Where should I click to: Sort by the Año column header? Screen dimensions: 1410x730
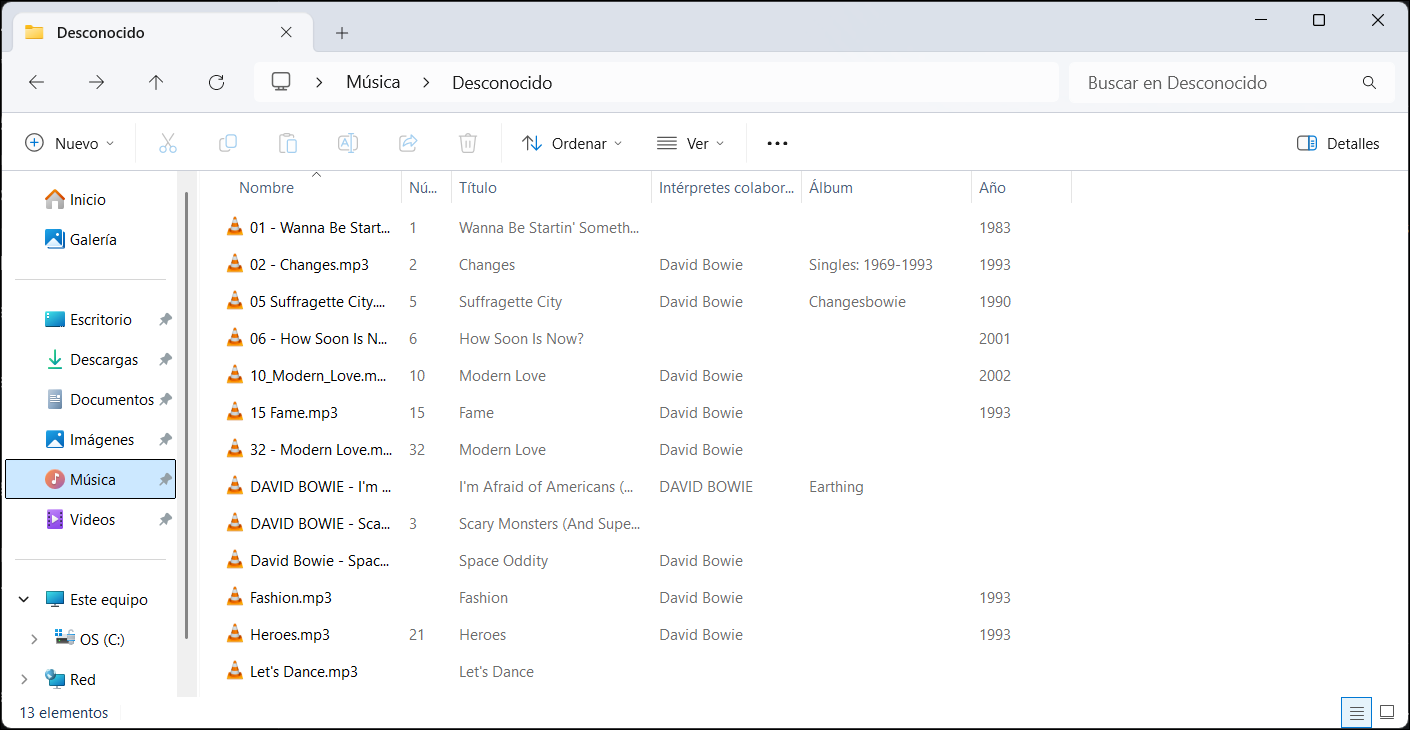pos(1021,187)
